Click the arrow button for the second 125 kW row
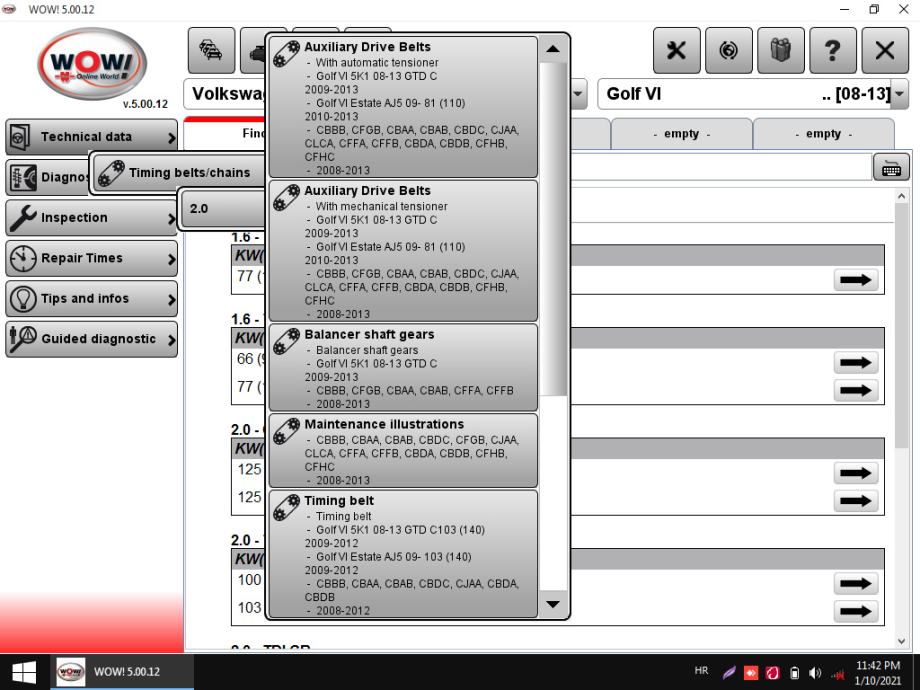Image resolution: width=920 pixels, height=690 pixels. pos(856,501)
